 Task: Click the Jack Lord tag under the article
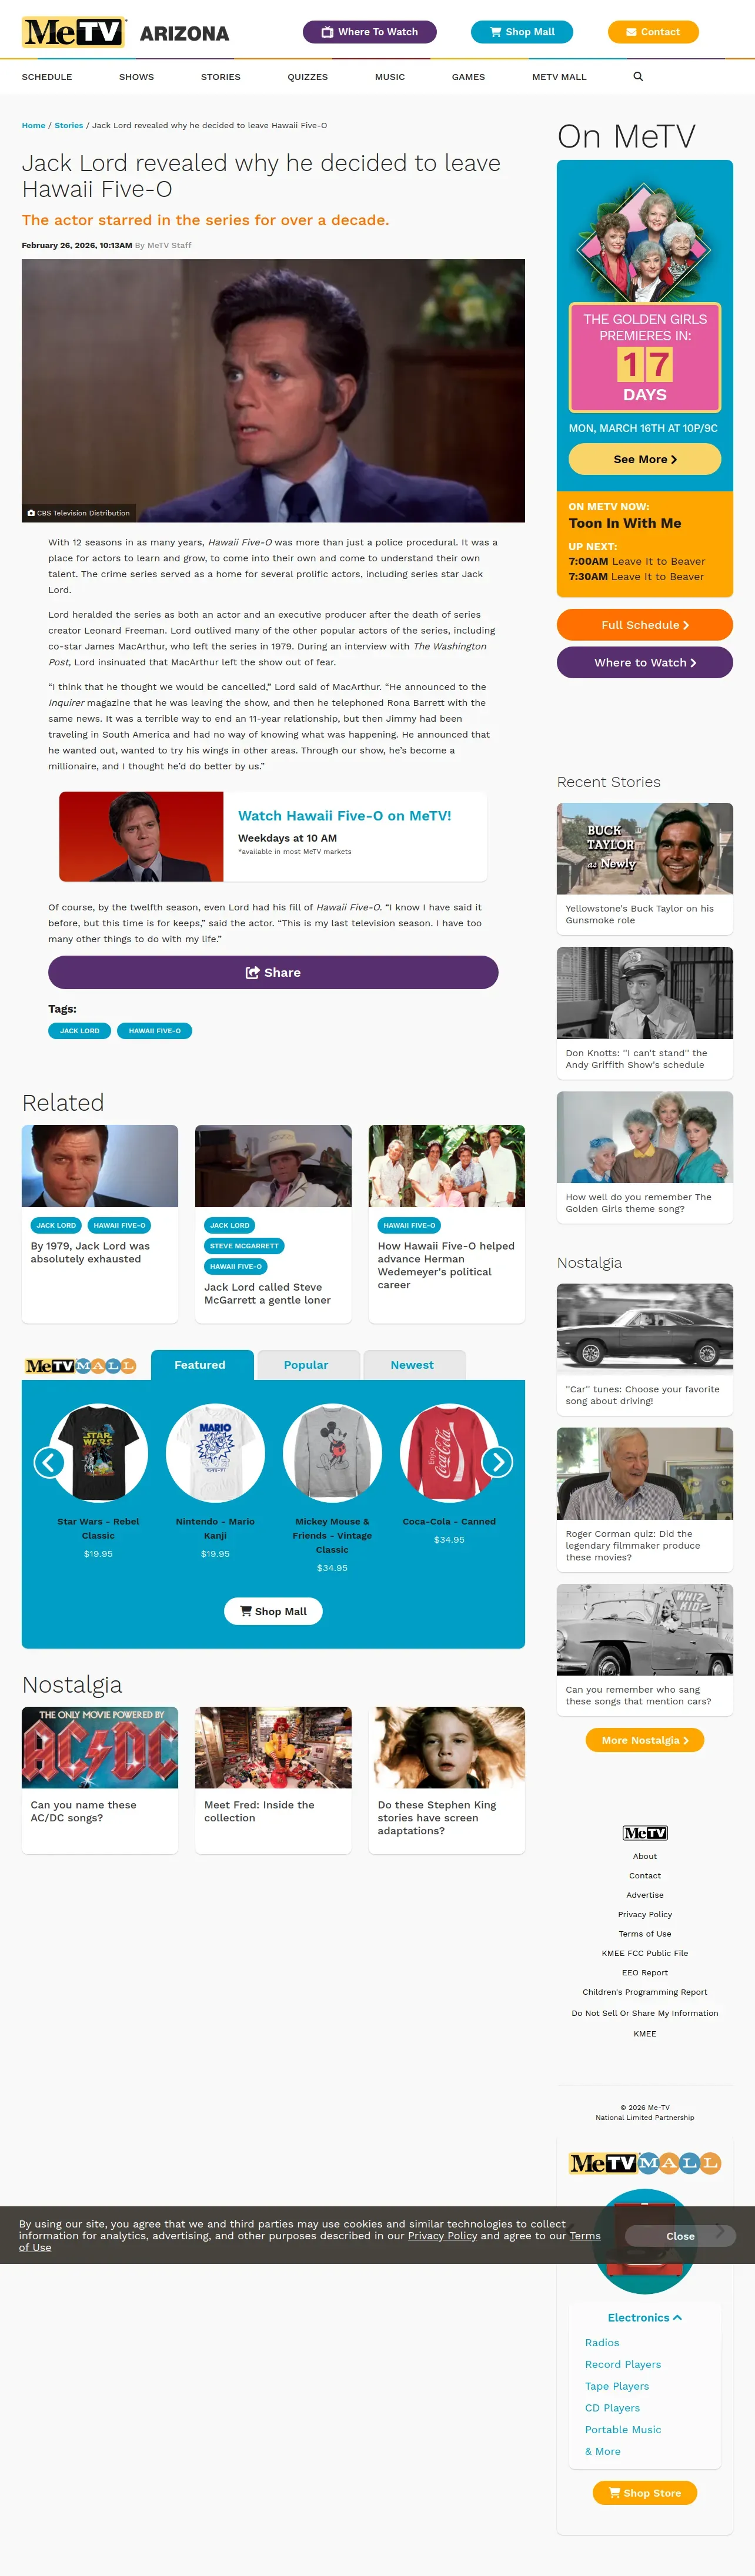(x=80, y=1031)
